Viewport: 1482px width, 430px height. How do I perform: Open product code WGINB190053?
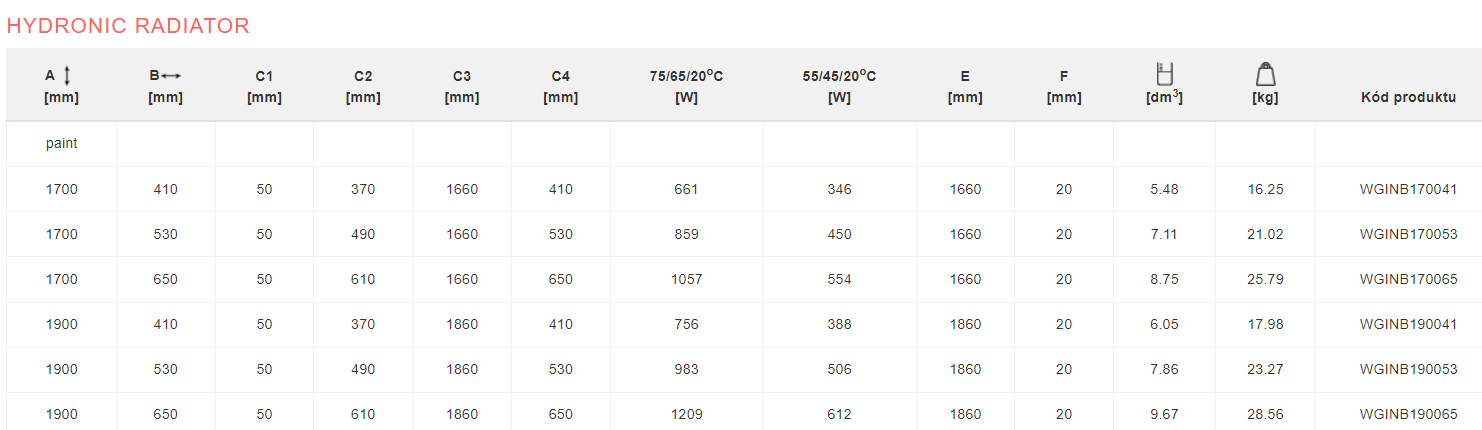1408,369
